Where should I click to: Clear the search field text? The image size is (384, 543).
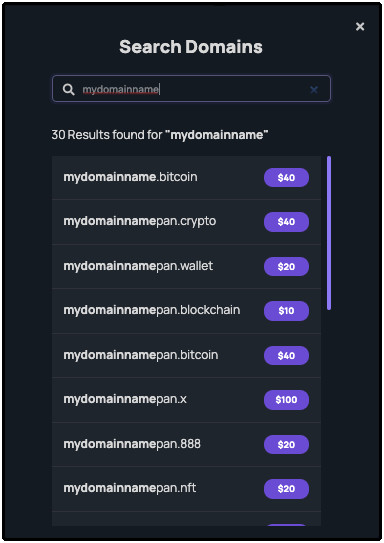[314, 90]
